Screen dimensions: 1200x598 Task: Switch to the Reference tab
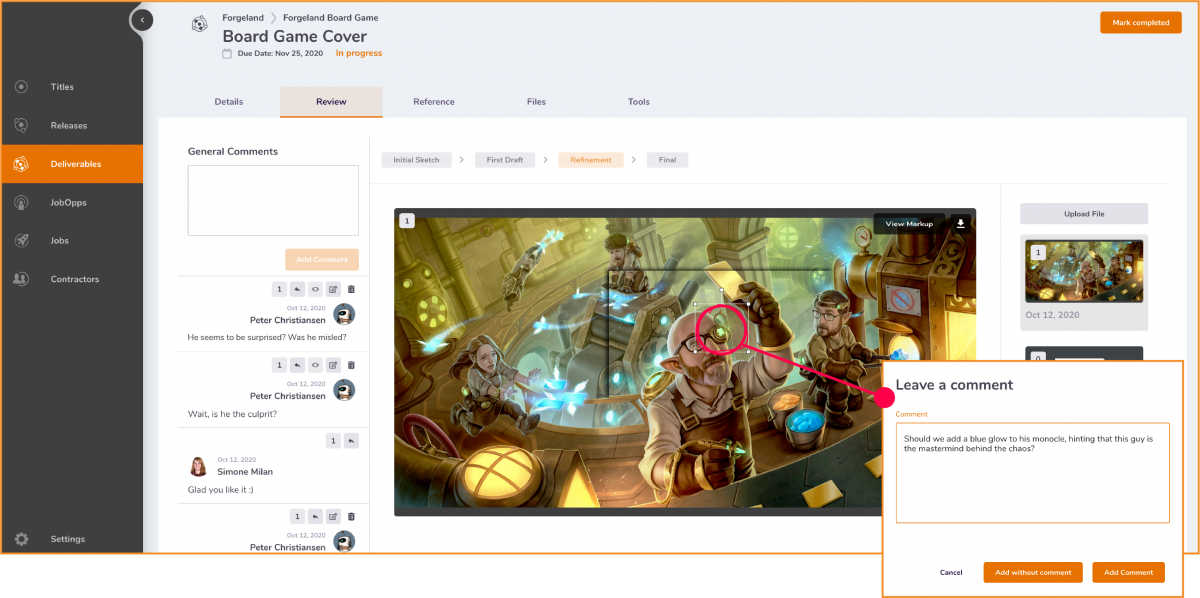433,102
